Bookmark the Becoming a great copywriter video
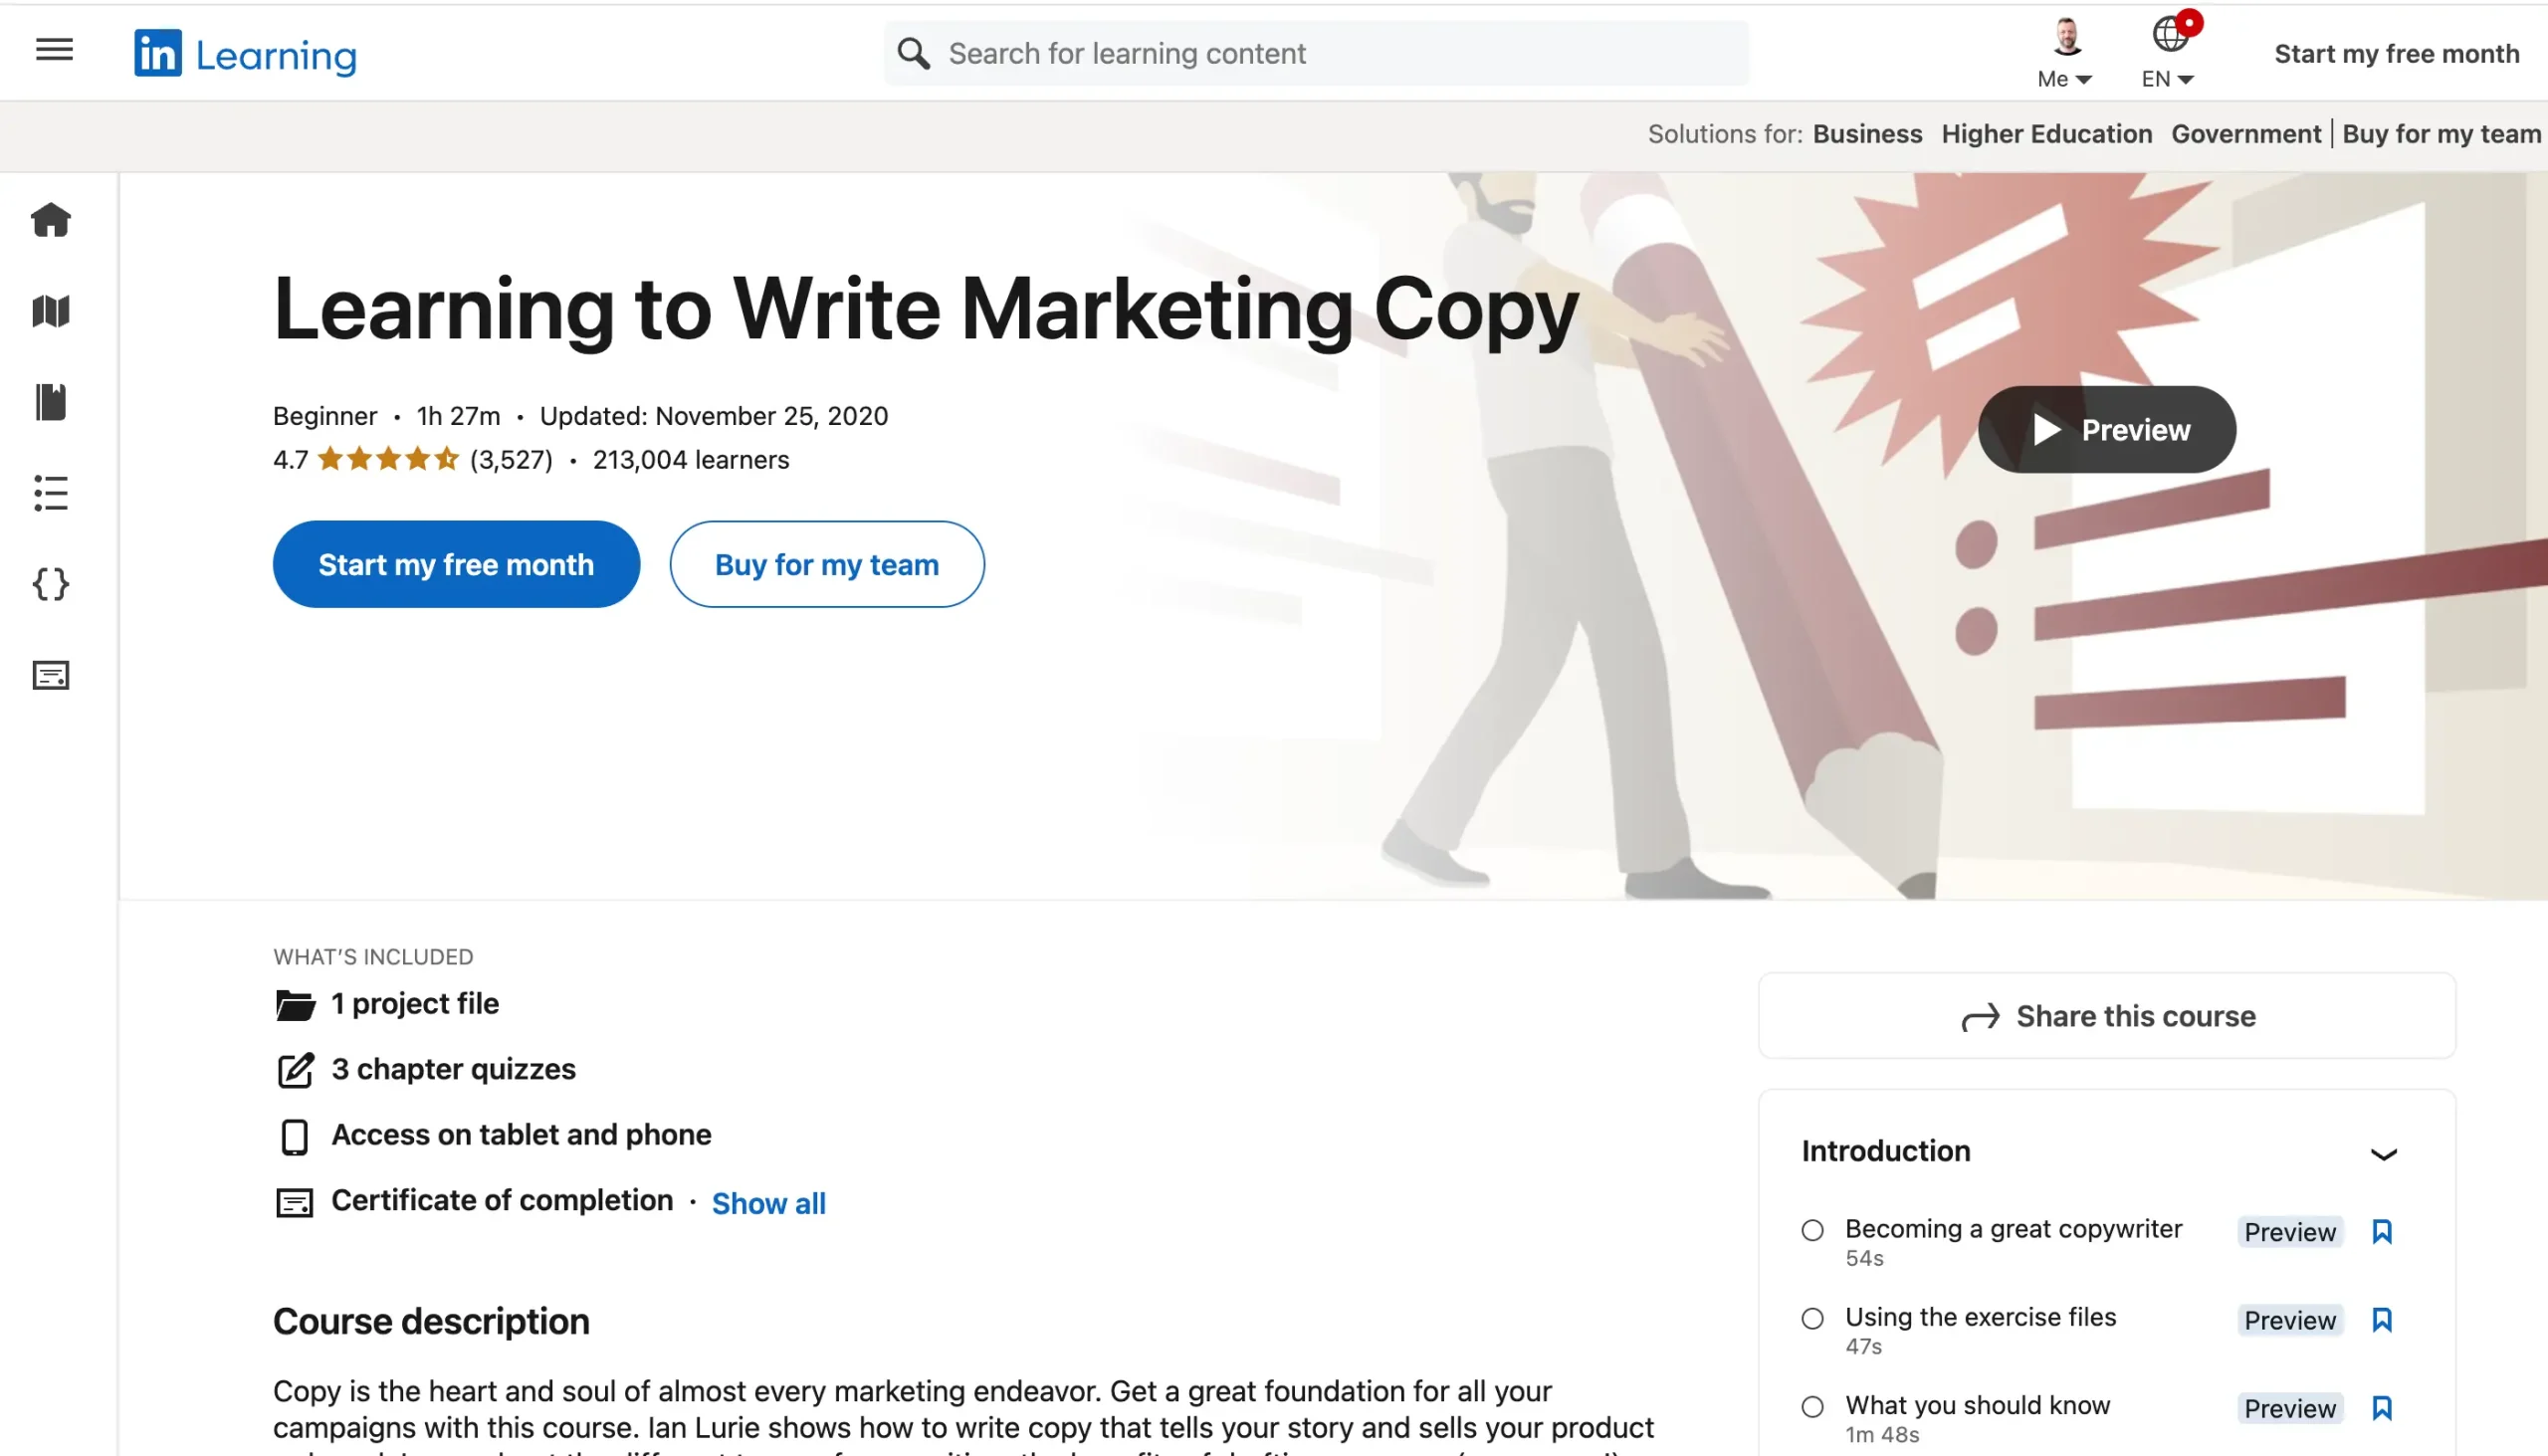 [2382, 1231]
